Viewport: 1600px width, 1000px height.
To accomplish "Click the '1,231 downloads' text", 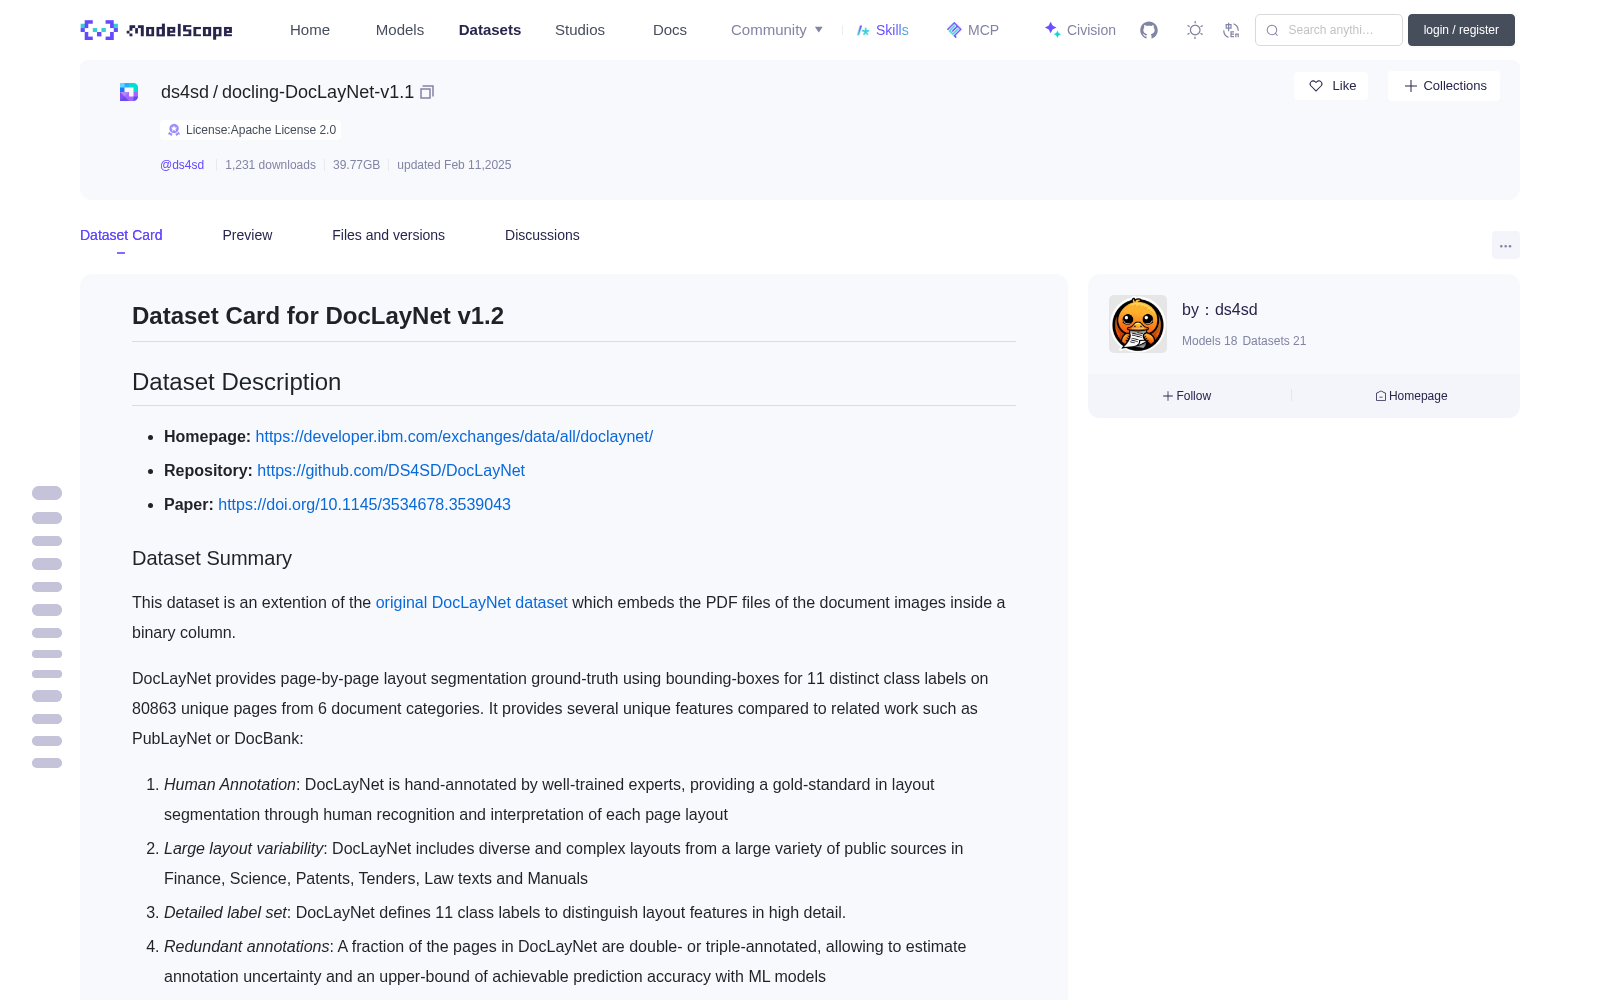I will (x=270, y=165).
